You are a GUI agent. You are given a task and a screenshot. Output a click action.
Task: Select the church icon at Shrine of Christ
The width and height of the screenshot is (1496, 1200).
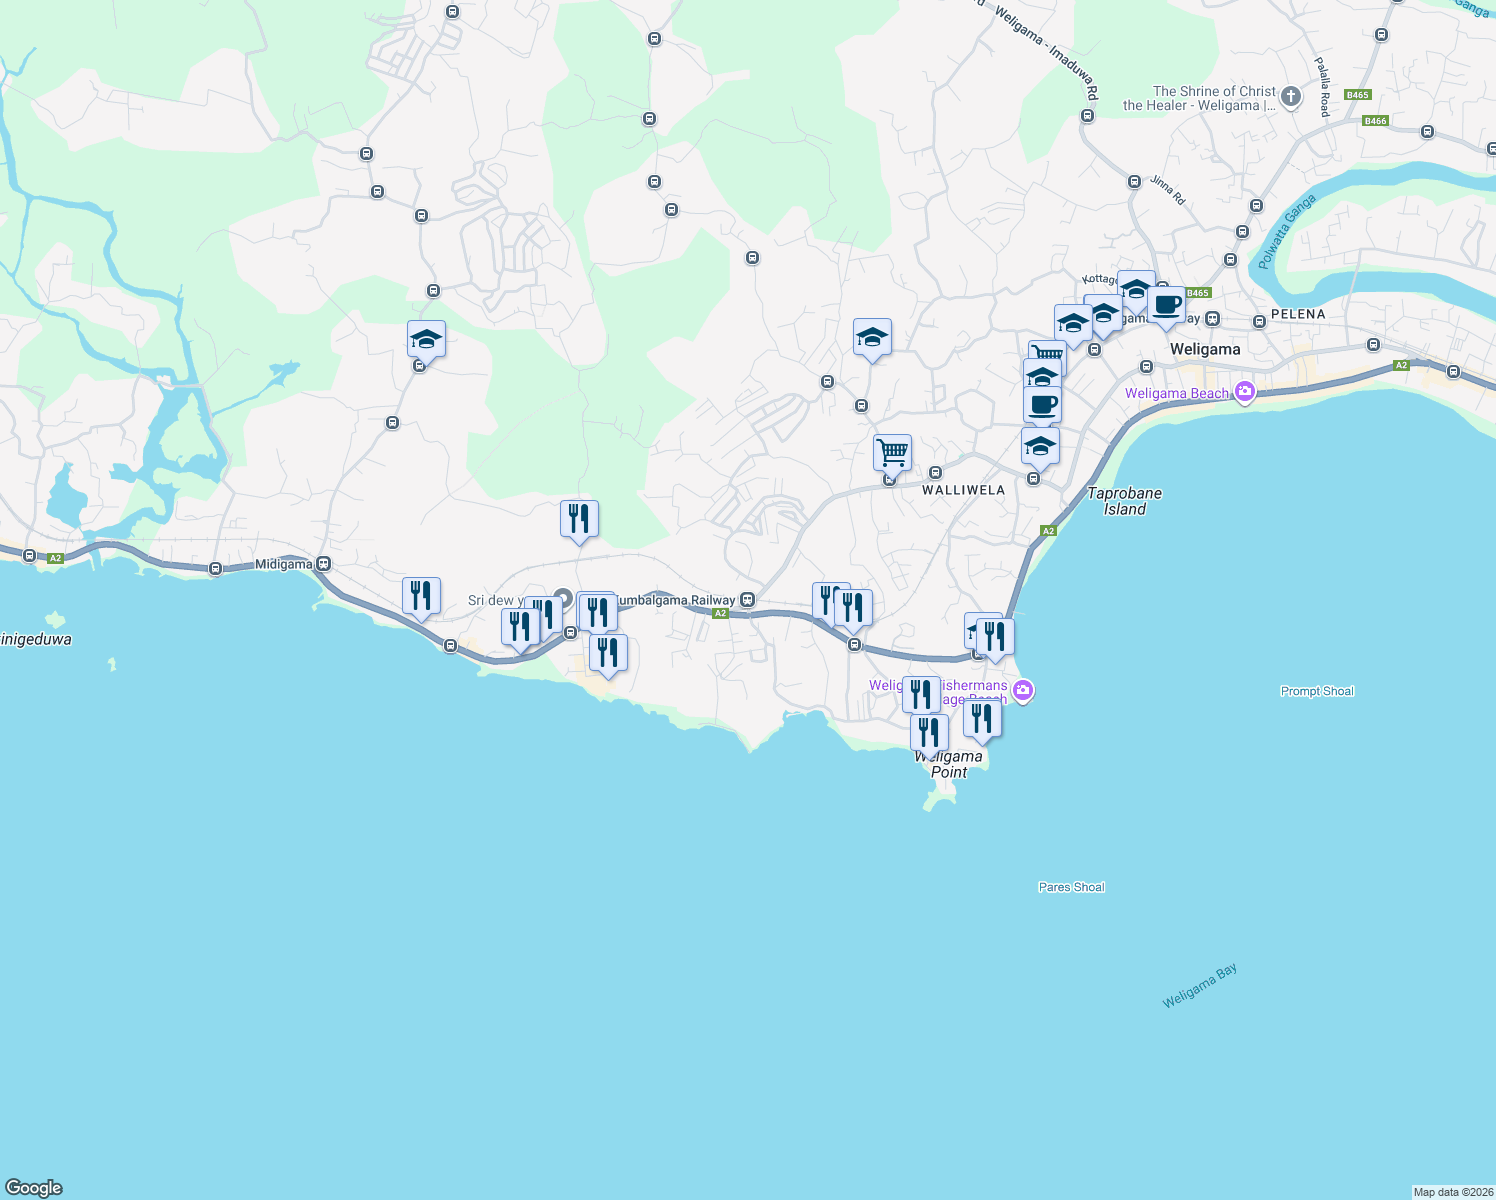[x=1290, y=98]
